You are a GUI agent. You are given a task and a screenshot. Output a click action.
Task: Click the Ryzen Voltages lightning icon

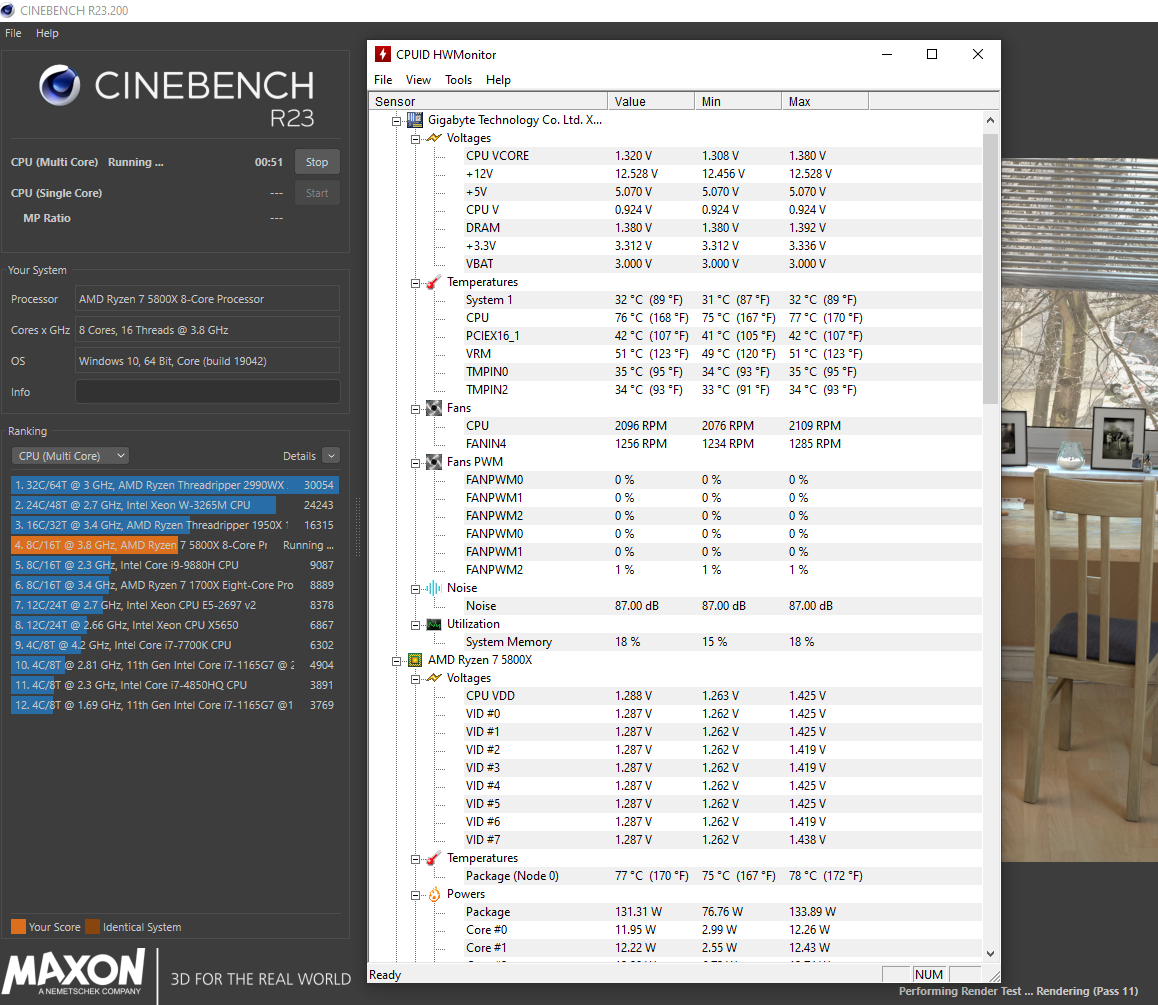434,678
